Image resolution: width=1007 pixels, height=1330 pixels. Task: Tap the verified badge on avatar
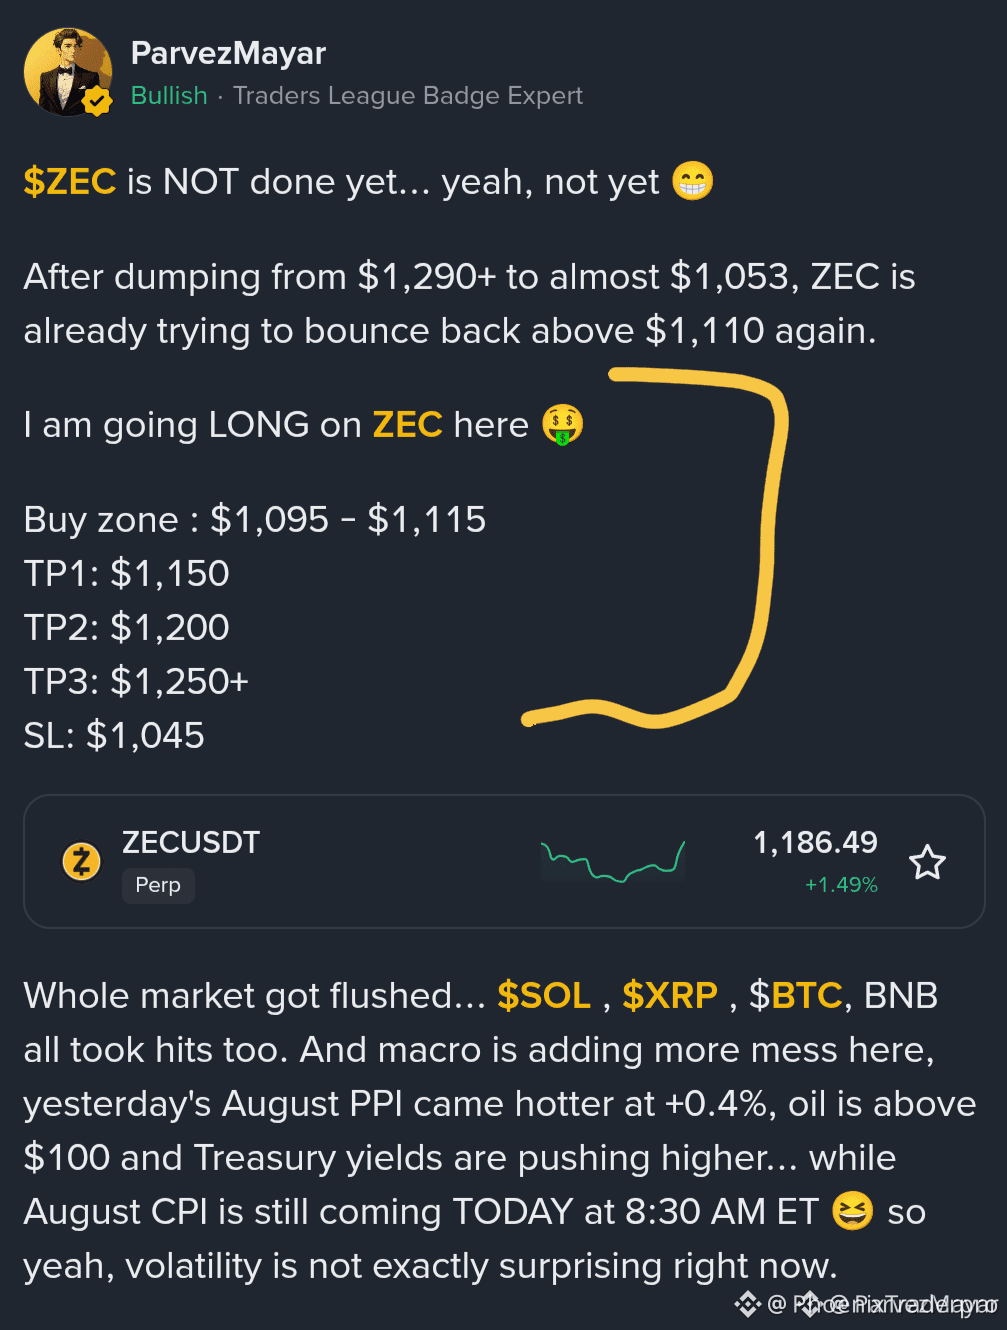point(97,101)
